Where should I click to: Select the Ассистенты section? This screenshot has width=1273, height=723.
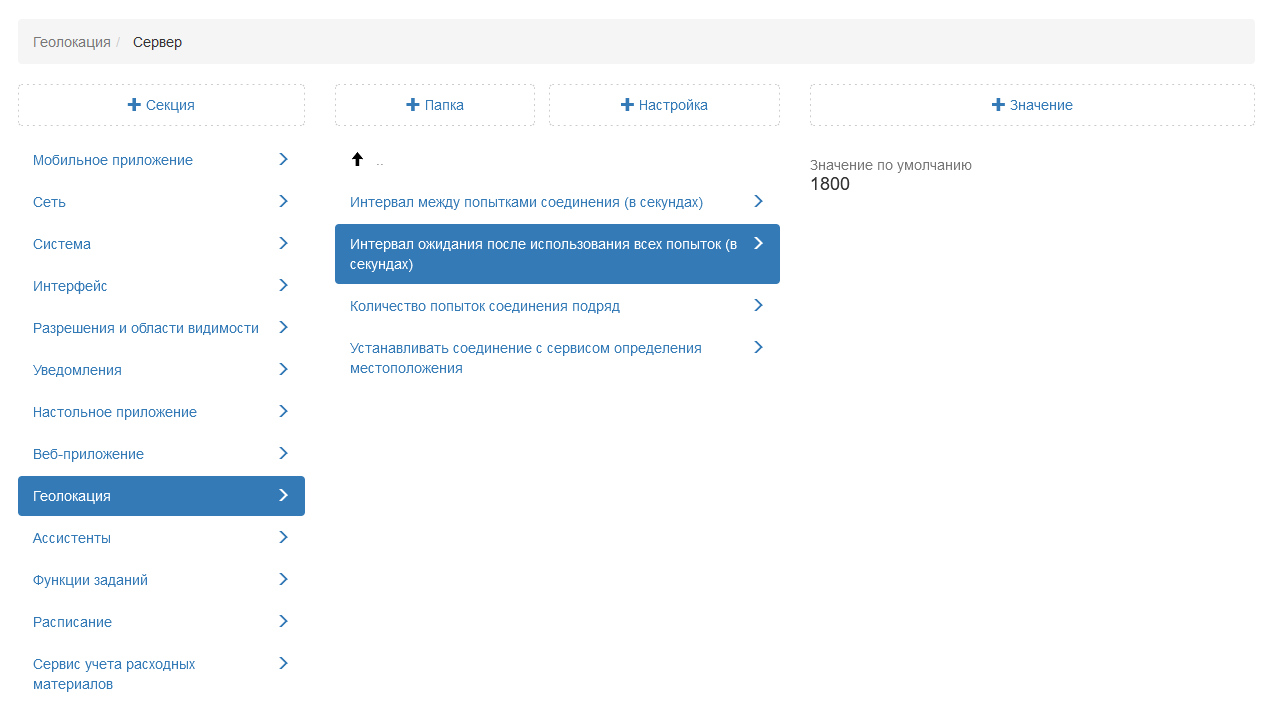click(x=72, y=538)
